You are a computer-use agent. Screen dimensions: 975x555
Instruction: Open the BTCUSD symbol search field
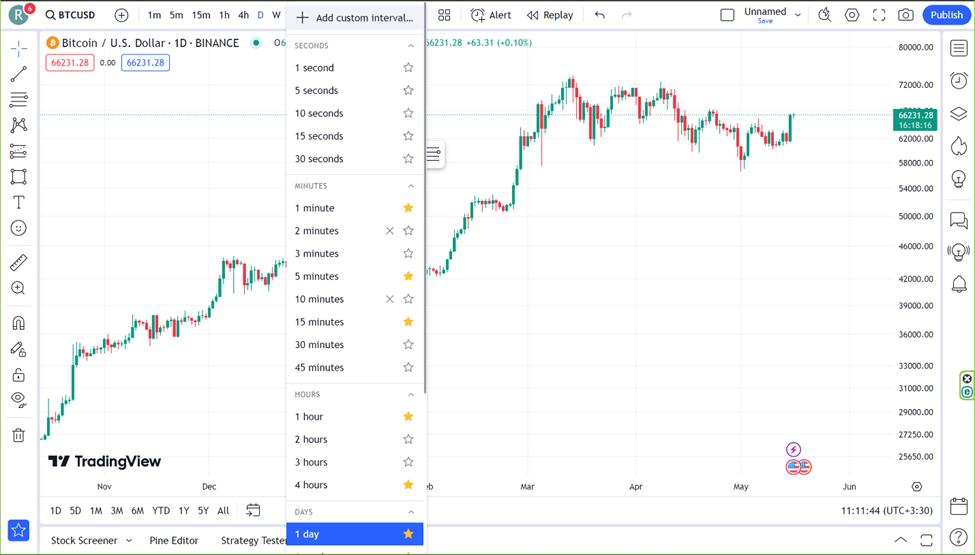coord(70,15)
